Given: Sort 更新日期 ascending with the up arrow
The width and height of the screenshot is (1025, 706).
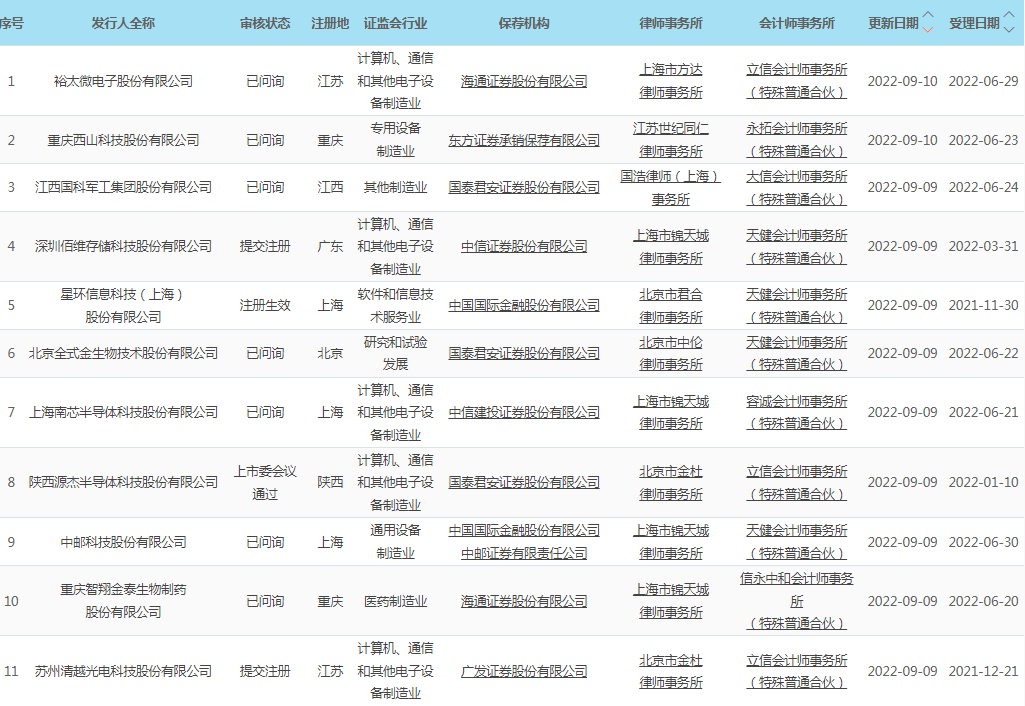Looking at the screenshot, I should (928, 16).
